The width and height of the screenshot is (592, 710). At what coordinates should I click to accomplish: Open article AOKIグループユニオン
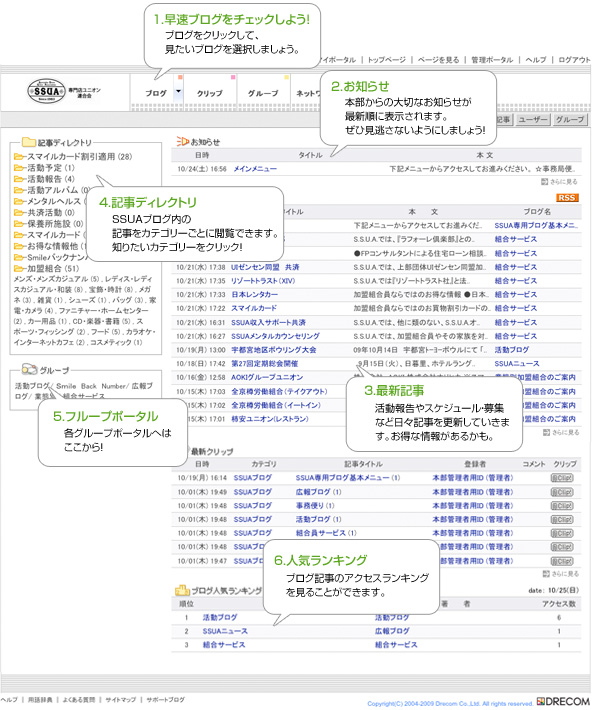(267, 377)
